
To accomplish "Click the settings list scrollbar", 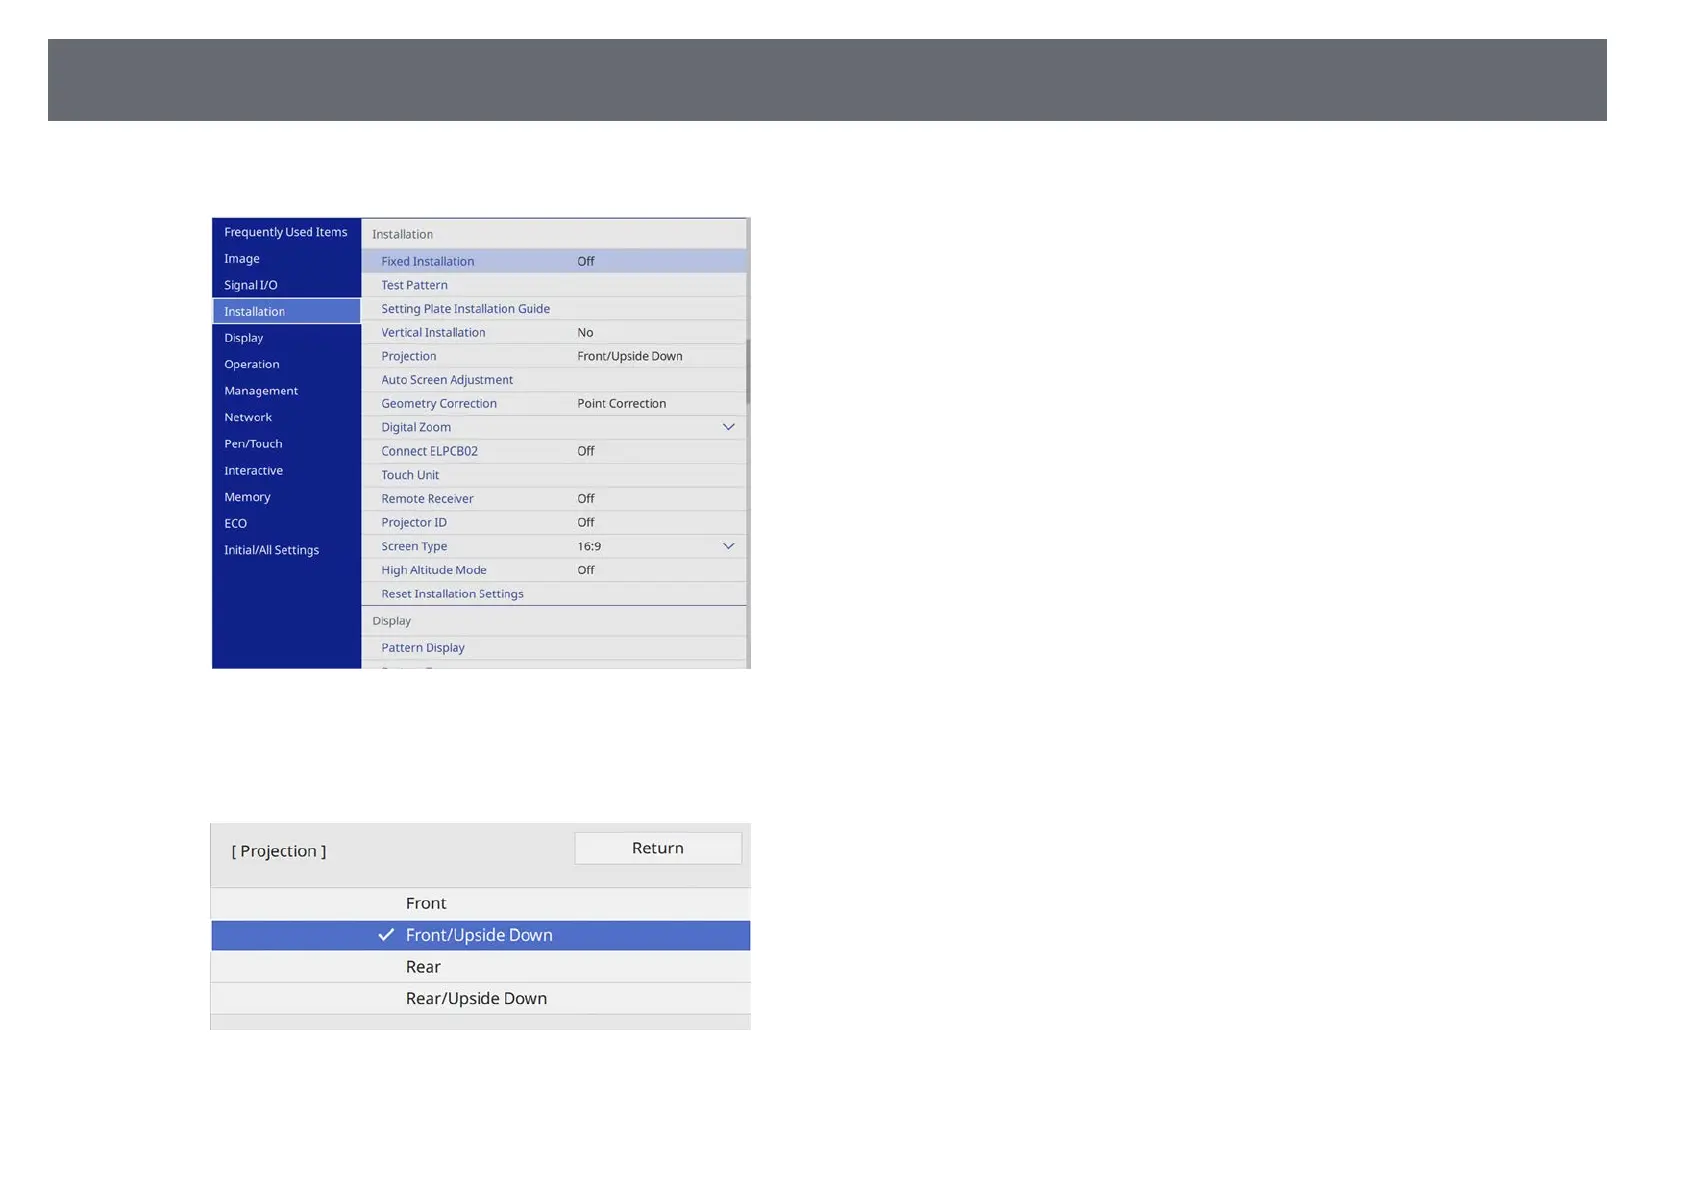I will click(748, 371).
